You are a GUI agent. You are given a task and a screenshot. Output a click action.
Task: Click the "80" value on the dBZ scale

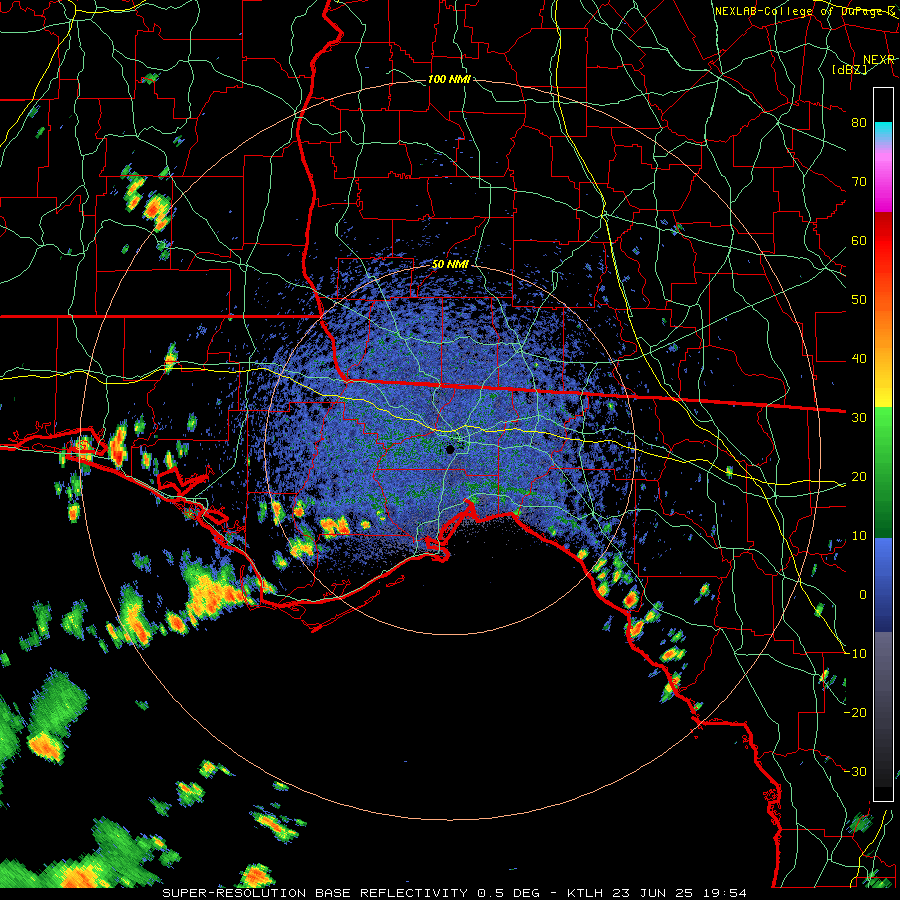859,123
